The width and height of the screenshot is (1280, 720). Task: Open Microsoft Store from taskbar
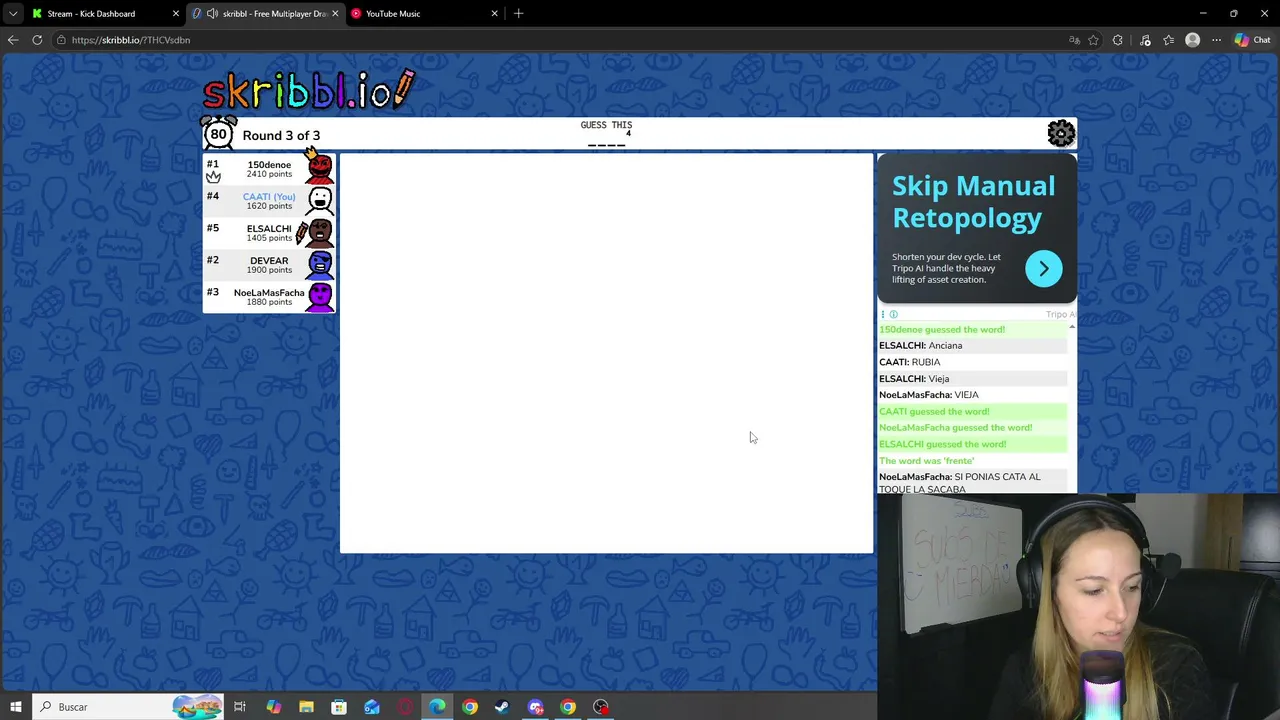click(x=339, y=707)
